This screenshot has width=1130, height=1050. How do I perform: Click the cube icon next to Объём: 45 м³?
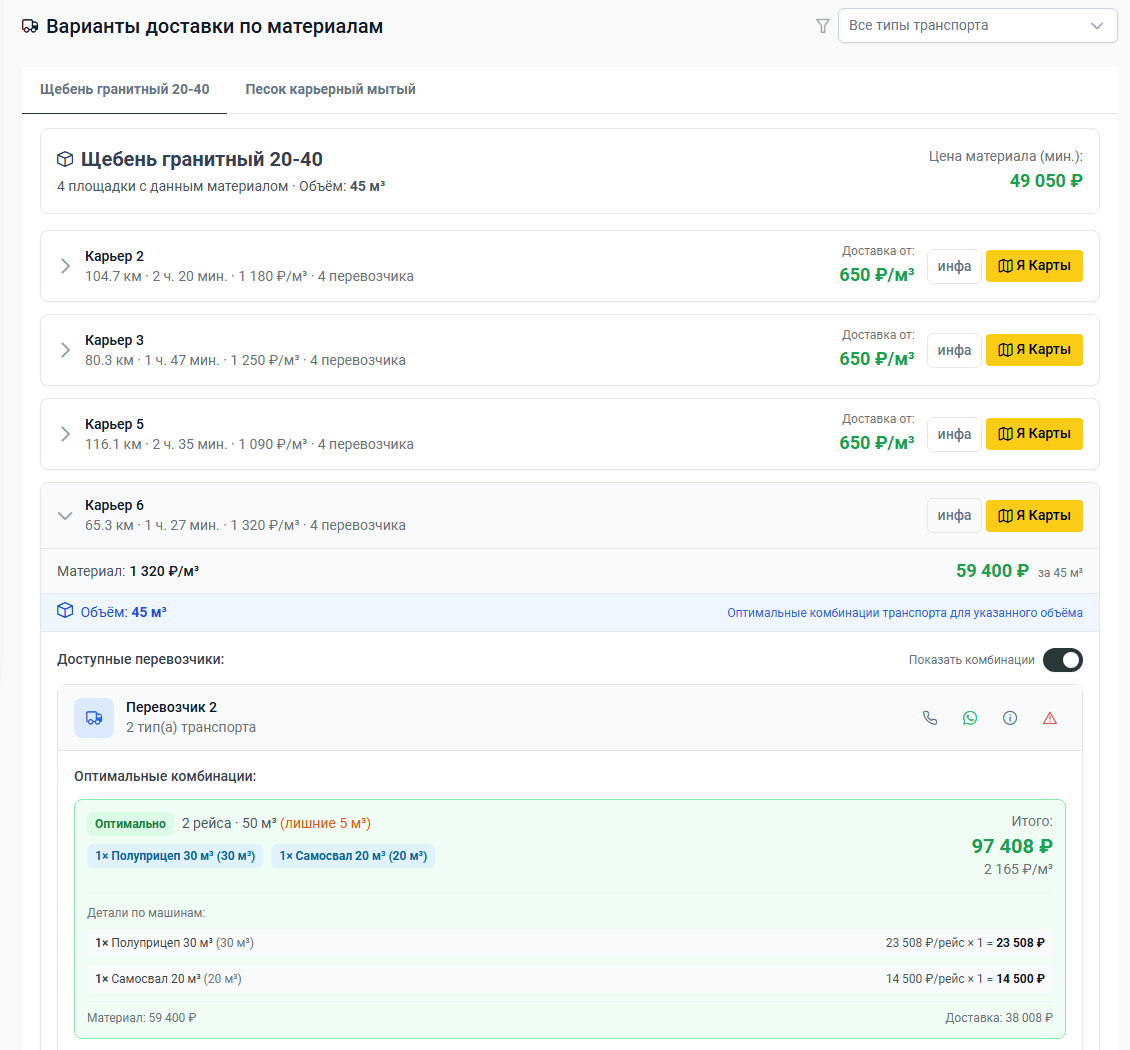click(x=65, y=611)
